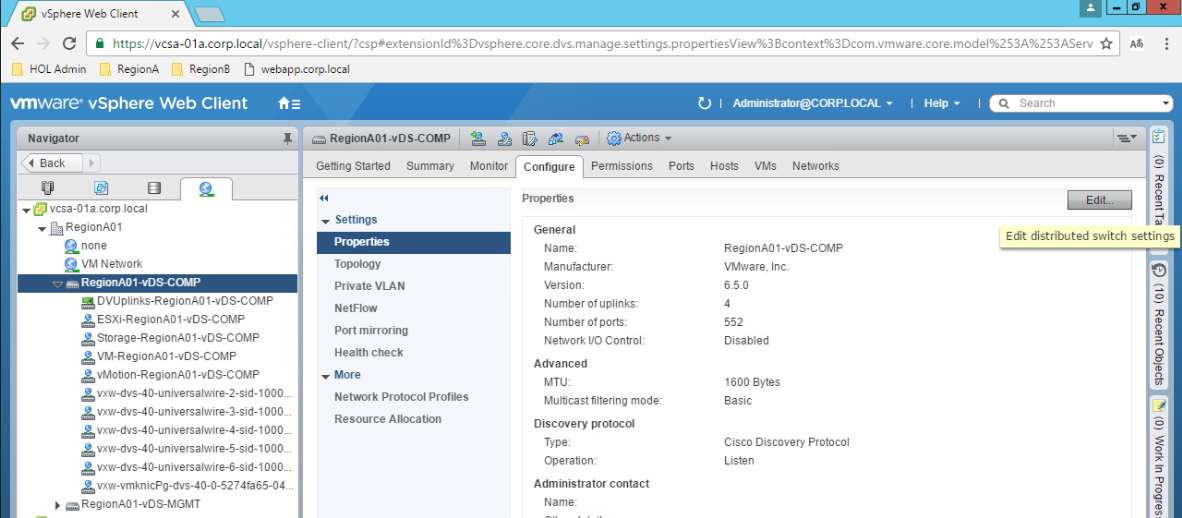
Task: Click the refresh icon in the header
Action: pos(705,103)
